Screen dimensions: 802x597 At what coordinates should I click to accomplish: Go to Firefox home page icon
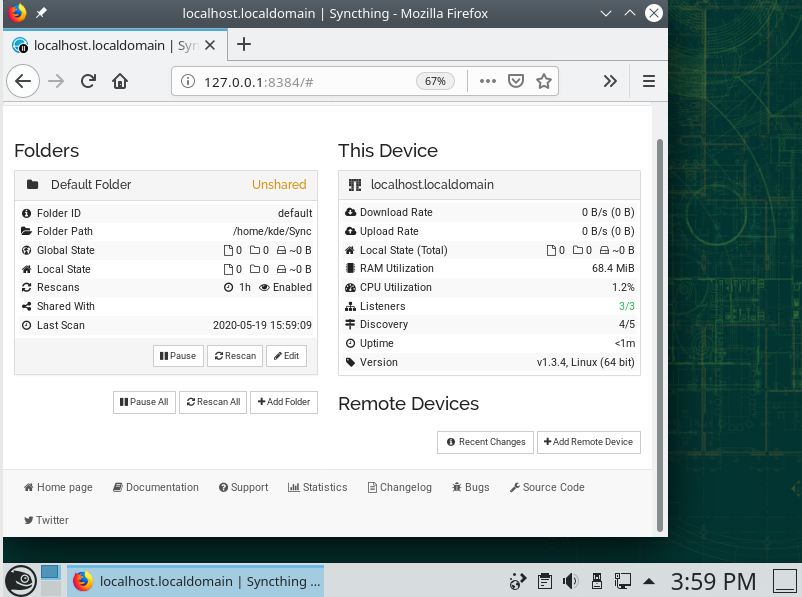point(120,82)
